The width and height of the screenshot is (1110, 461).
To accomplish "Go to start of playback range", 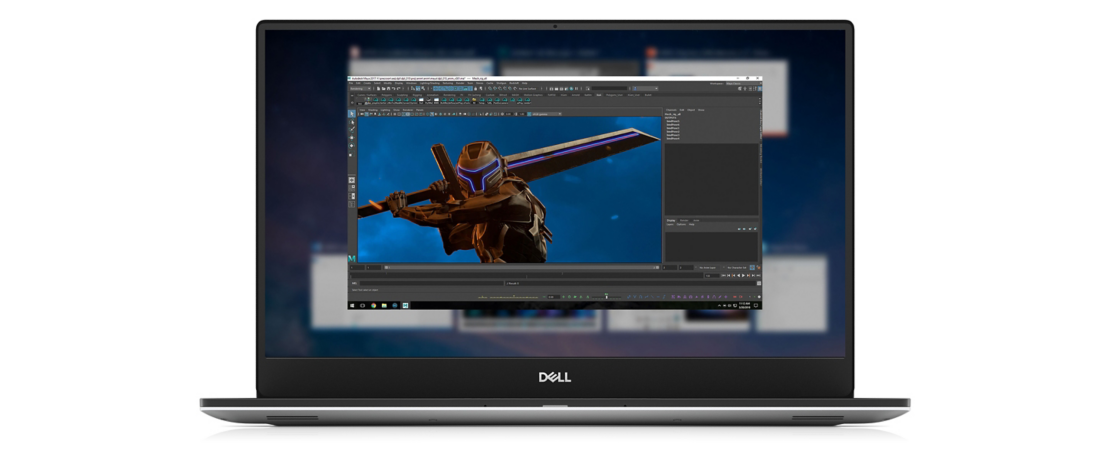I will tap(723, 275).
